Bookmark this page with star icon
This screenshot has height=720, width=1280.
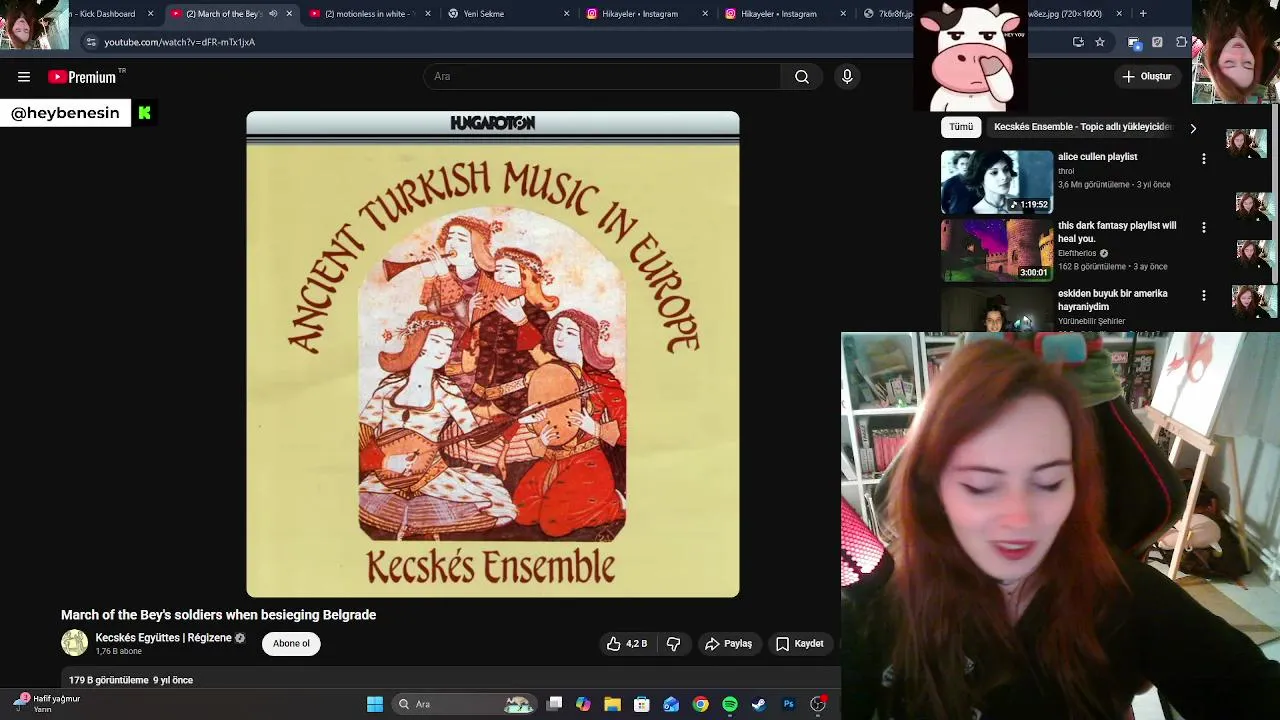[1100, 42]
